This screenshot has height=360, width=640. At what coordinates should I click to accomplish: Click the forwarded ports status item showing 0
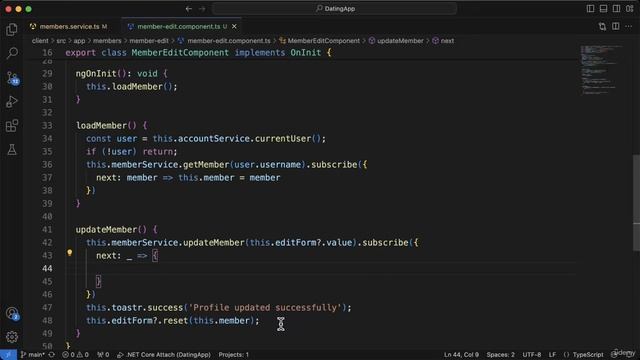click(103, 355)
